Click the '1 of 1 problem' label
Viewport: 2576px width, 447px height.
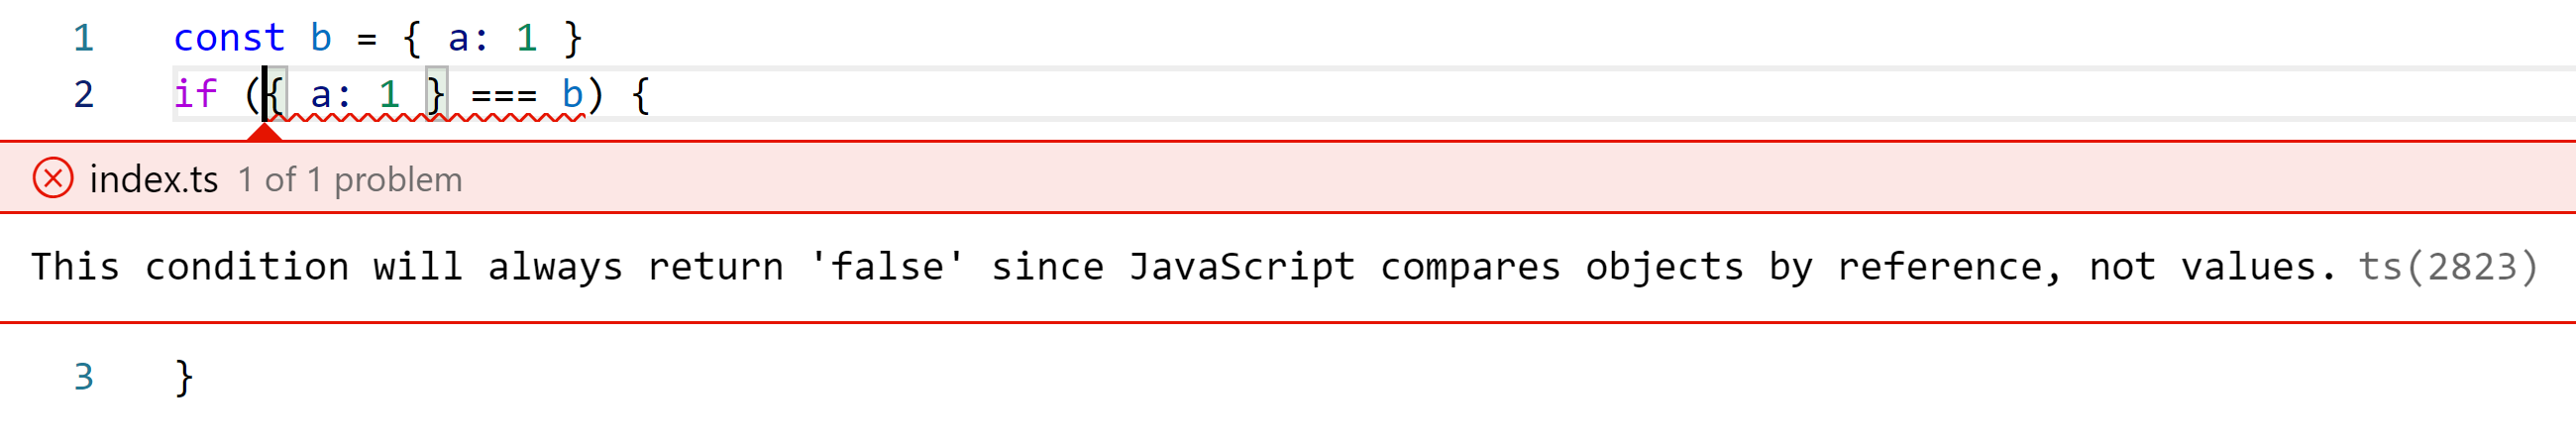coord(350,180)
